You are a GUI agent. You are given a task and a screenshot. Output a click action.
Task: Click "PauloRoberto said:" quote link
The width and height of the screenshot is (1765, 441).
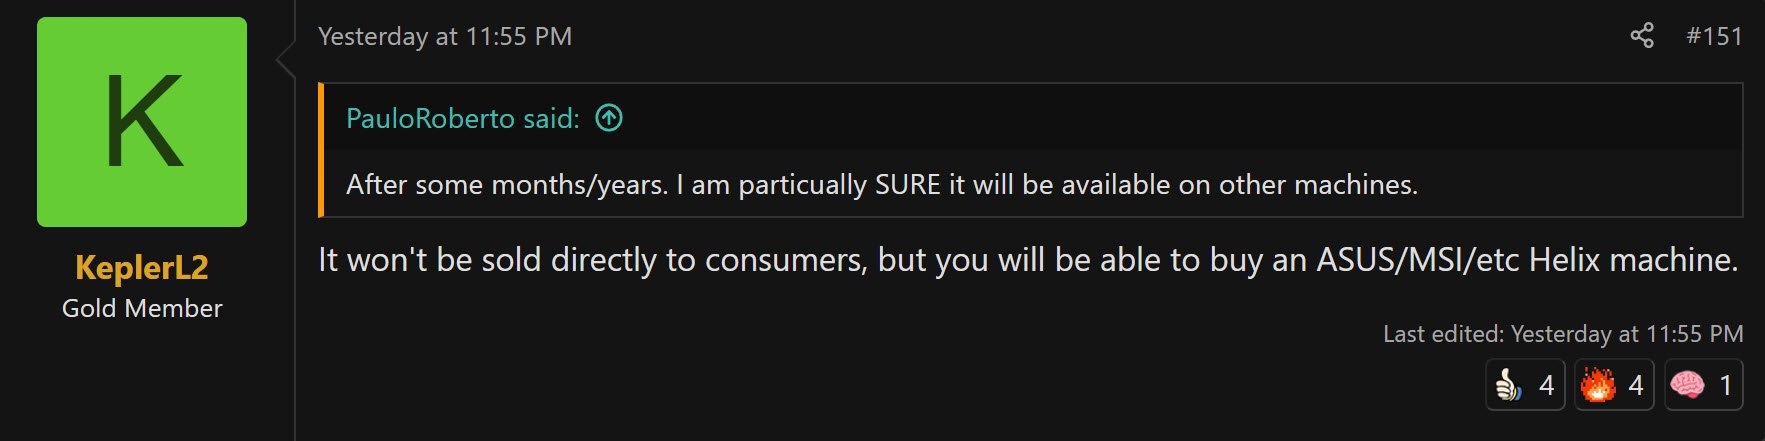463,118
